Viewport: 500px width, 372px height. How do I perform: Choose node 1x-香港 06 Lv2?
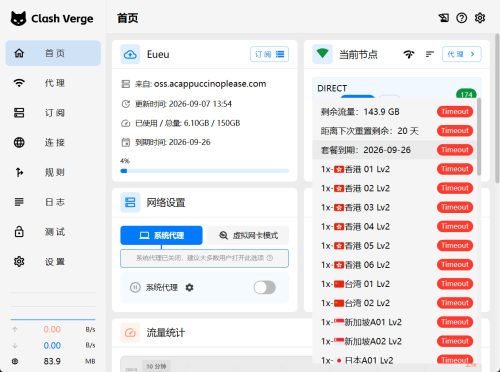[395, 265]
